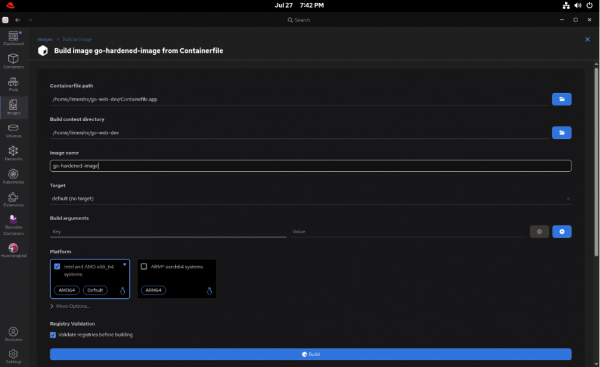Click into the Image name field
The image size is (600, 367).
coord(311,166)
